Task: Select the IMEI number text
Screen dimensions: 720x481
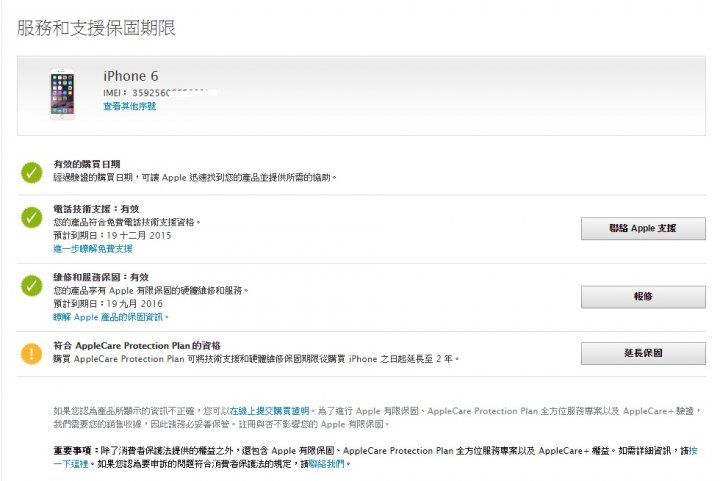Action: pyautogui.click(x=160, y=93)
